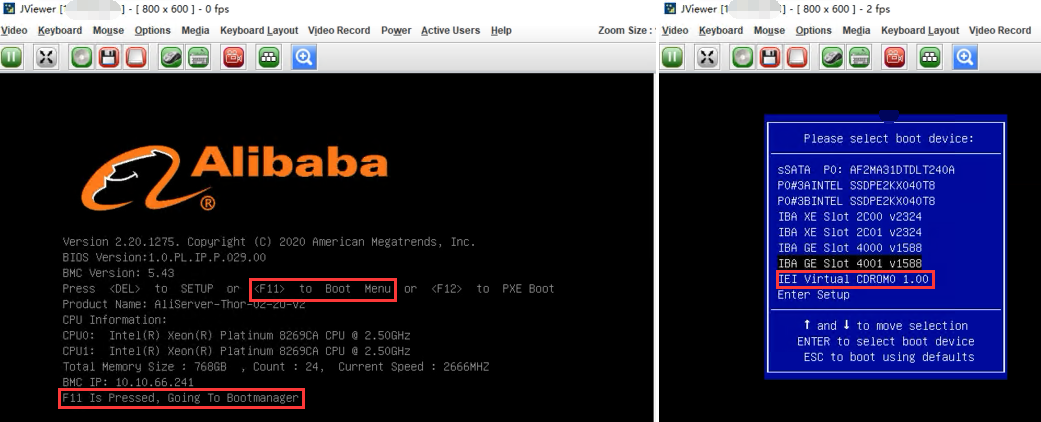Open CD/DVD media icon in left JViewer toolbar
Viewport: 1041px width, 422px height.
[82, 58]
